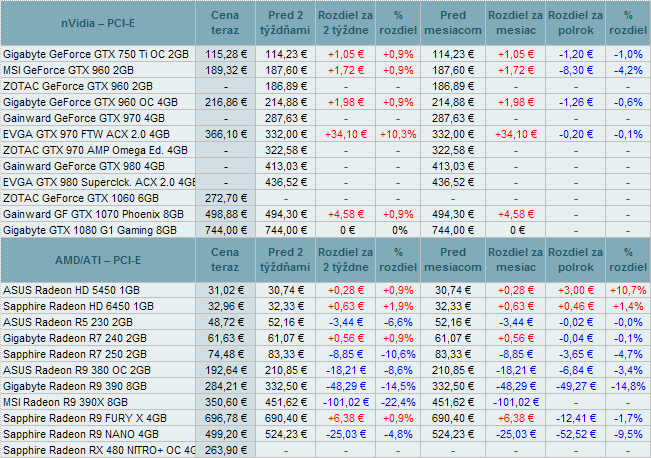Click the '-0,20 €' half-year difference
Viewport: 651px width, 458px height.
[x=576, y=135]
